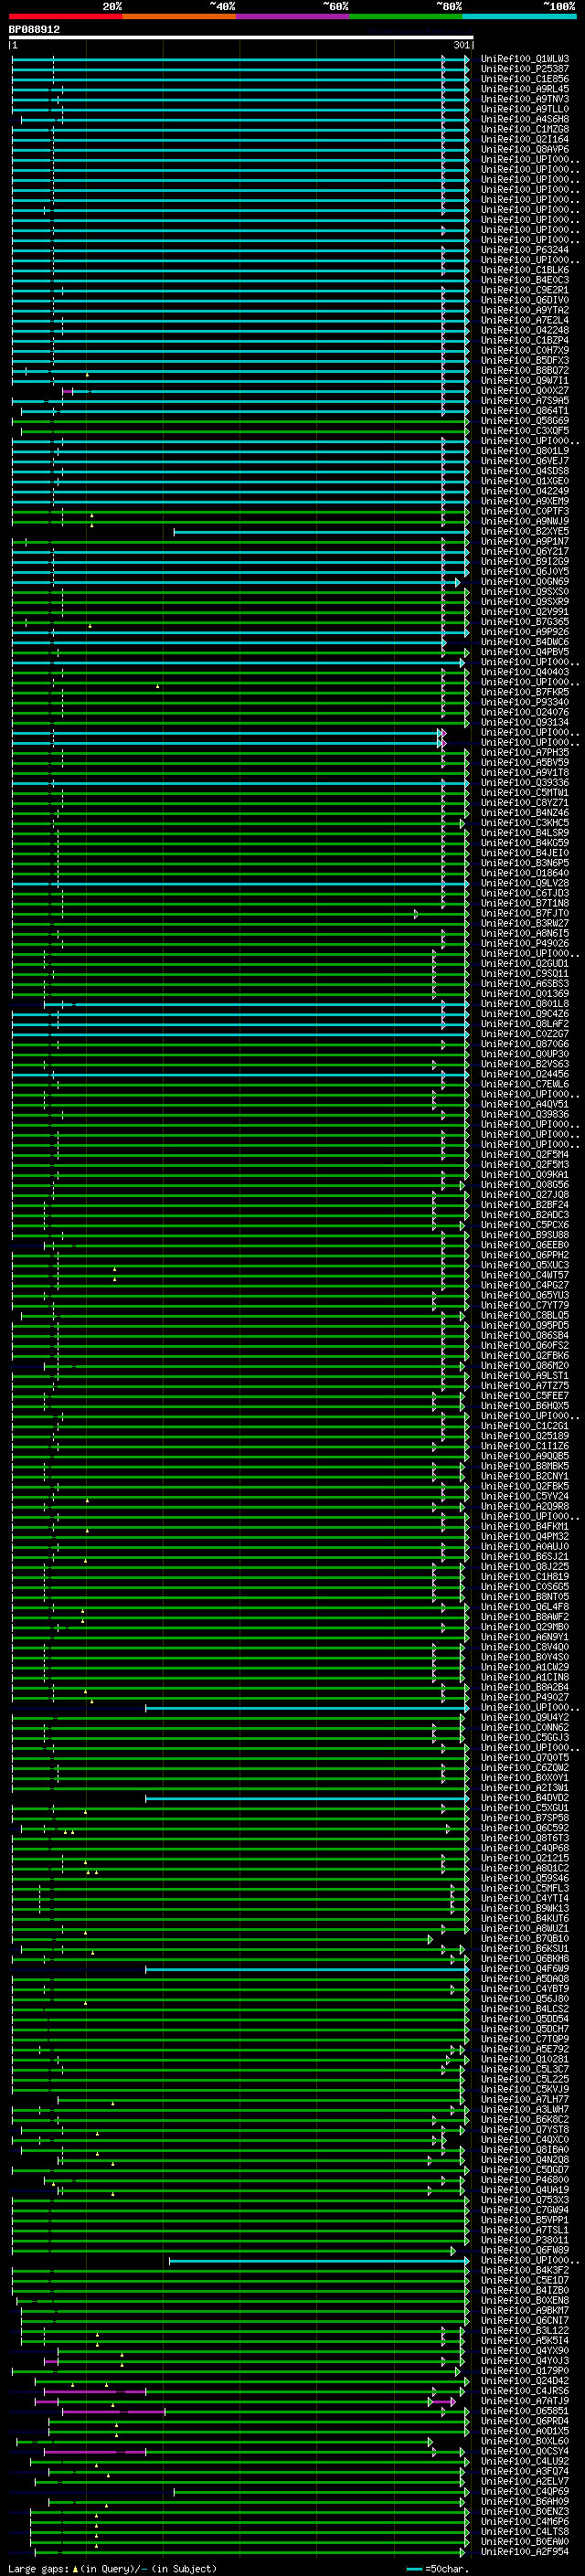This screenshot has height=2576, width=585.
Task: Select the BP088912 query label
Action: pyautogui.click(x=34, y=29)
